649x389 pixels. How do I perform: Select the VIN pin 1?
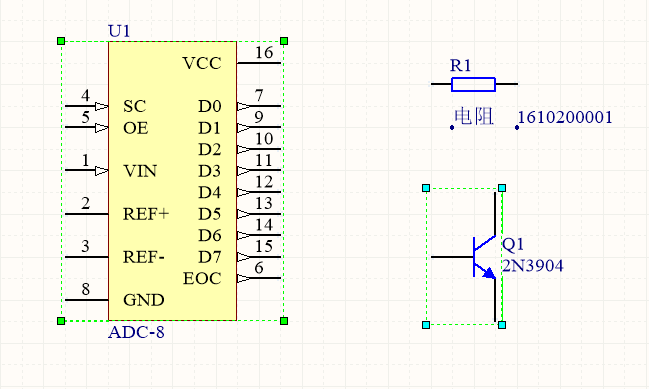tap(86, 170)
